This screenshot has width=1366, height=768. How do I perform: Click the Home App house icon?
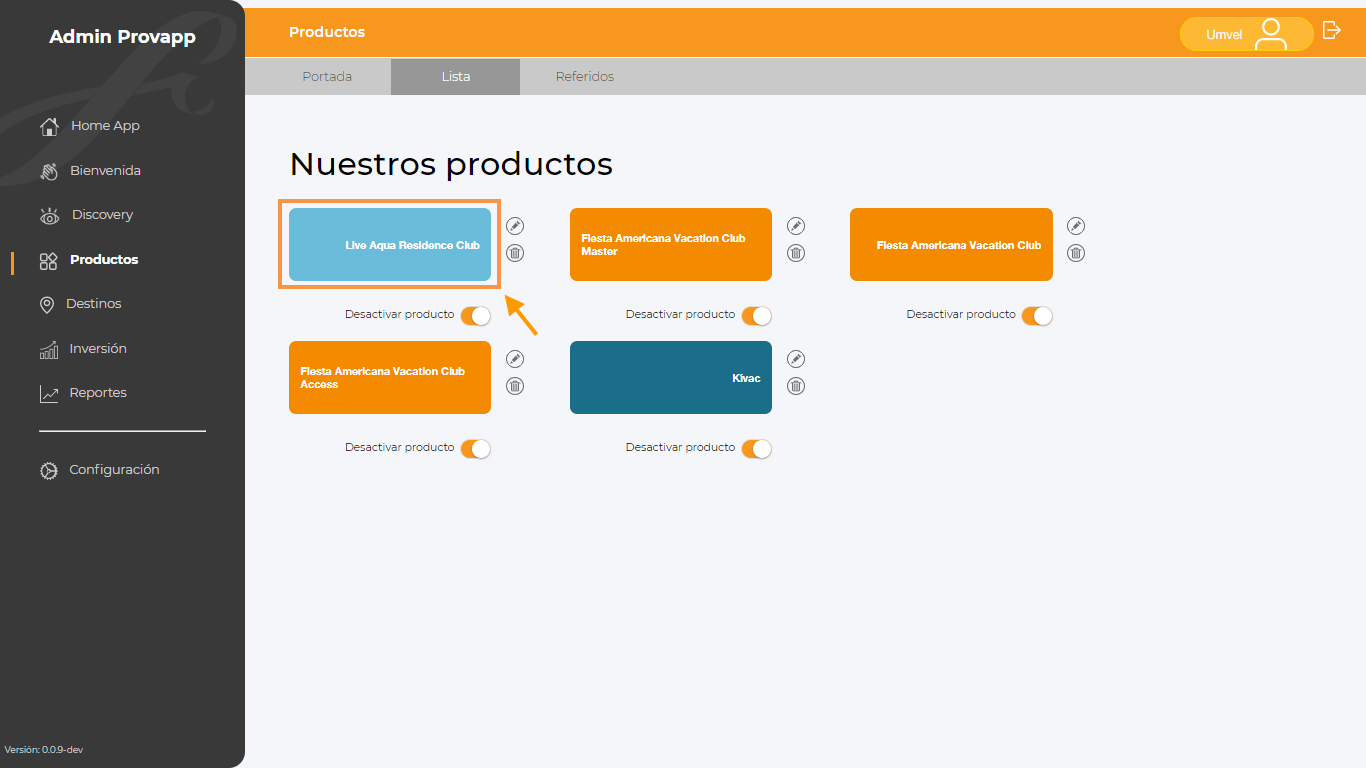(49, 127)
